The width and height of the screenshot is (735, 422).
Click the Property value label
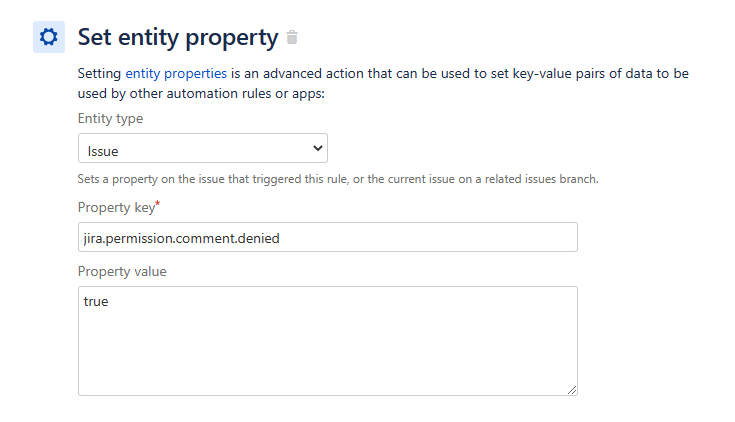click(x=122, y=271)
